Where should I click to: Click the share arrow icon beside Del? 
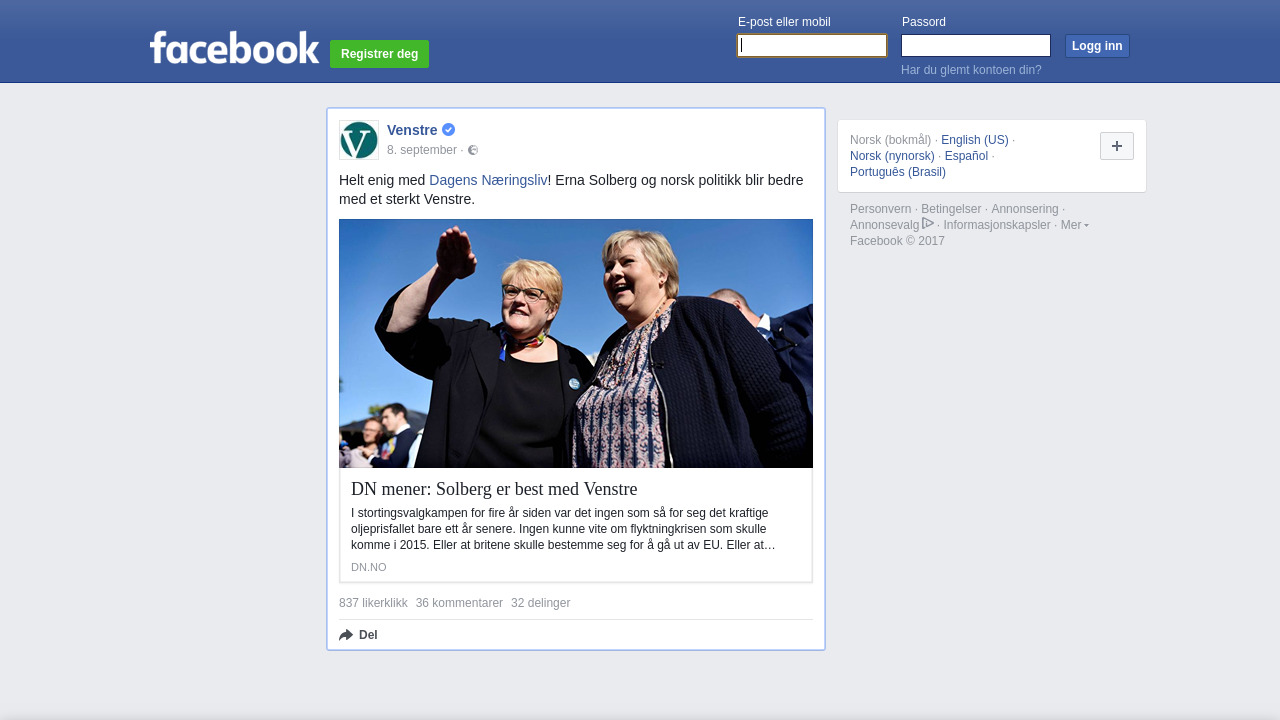(346, 635)
